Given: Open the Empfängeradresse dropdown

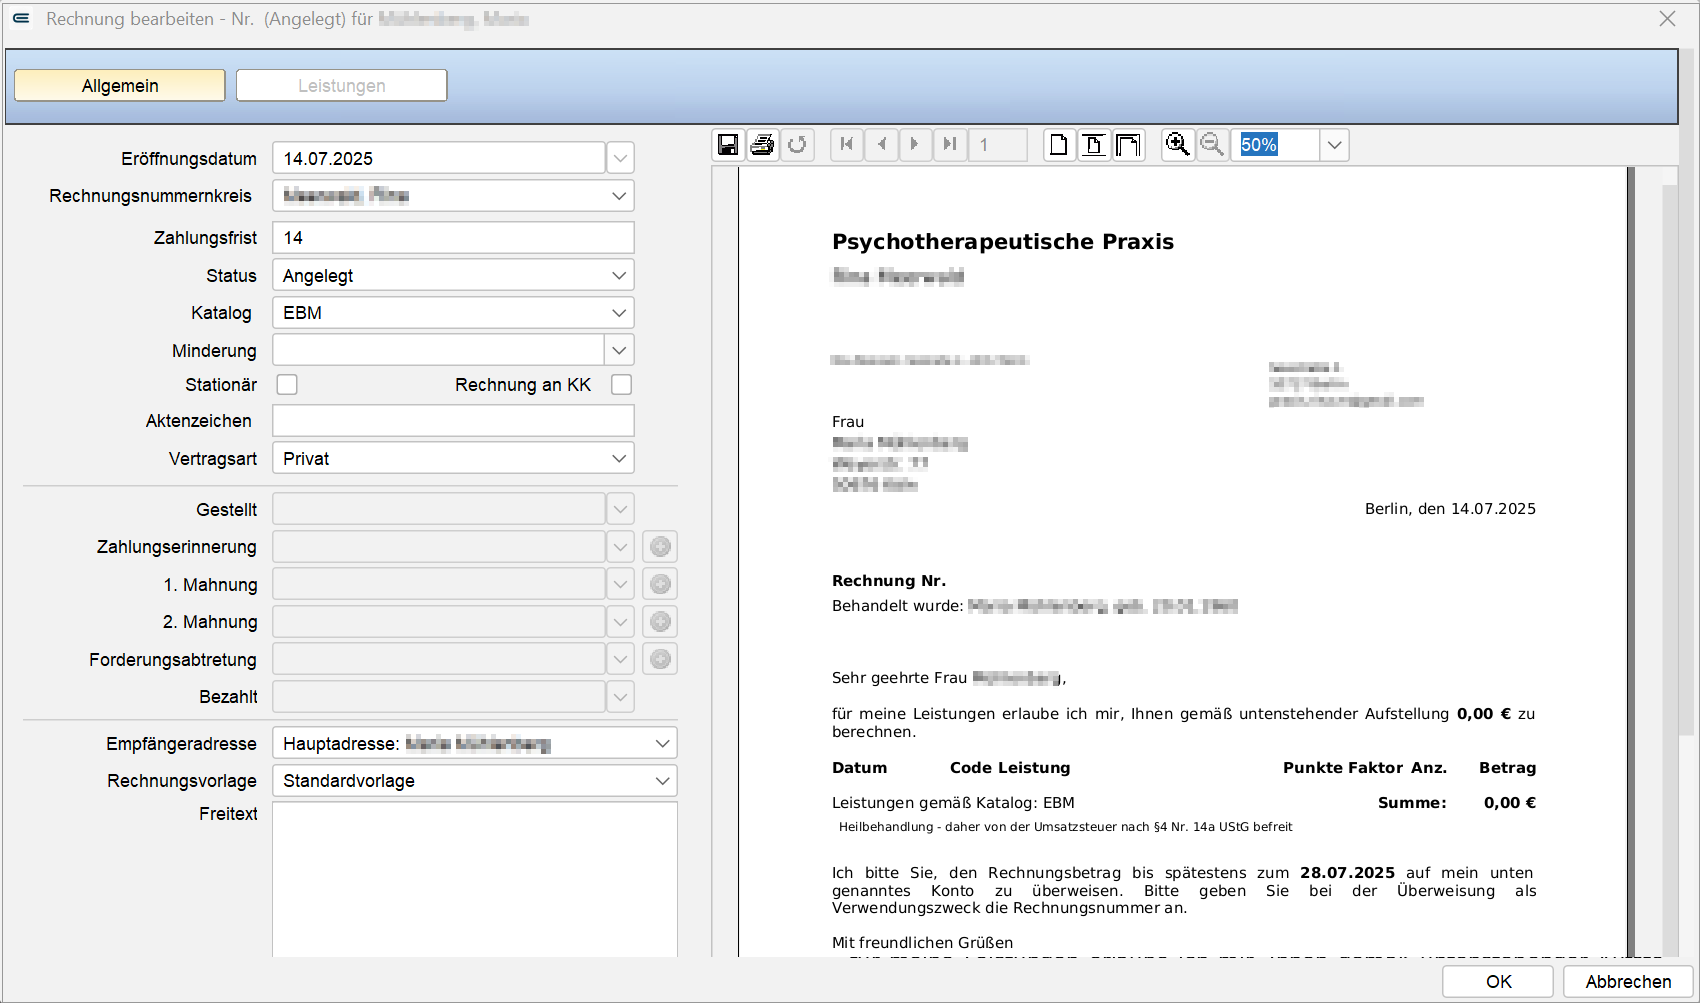Looking at the screenshot, I should coord(662,743).
